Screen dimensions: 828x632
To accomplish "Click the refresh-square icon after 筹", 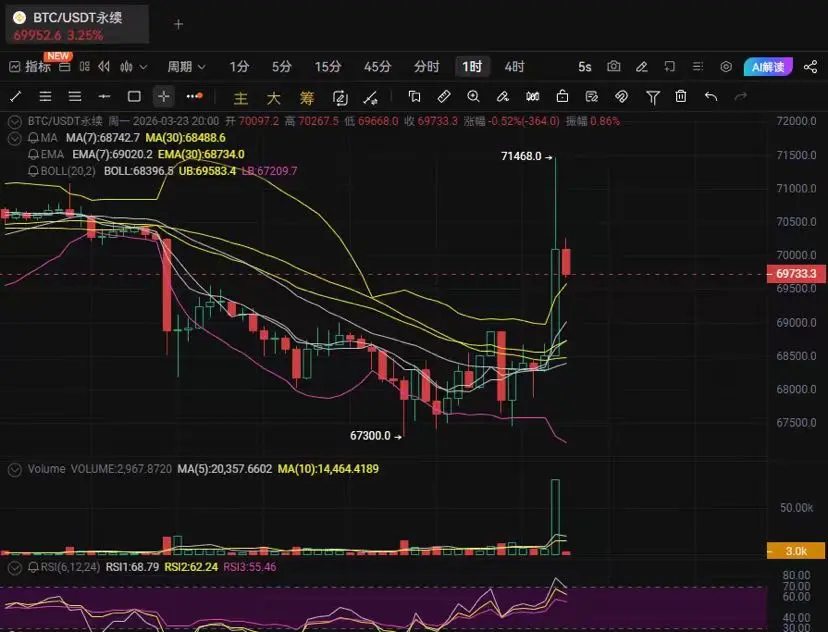I will (x=340, y=98).
